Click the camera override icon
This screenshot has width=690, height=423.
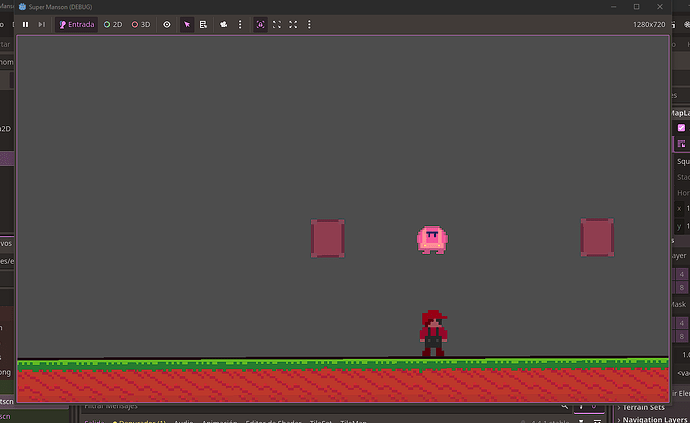[x=224, y=25]
